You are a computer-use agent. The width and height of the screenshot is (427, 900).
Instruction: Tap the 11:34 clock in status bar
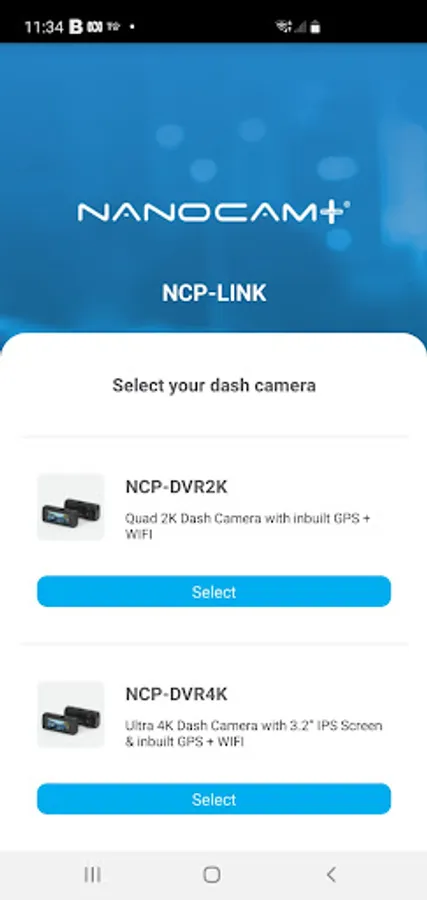pyautogui.click(x=44, y=27)
